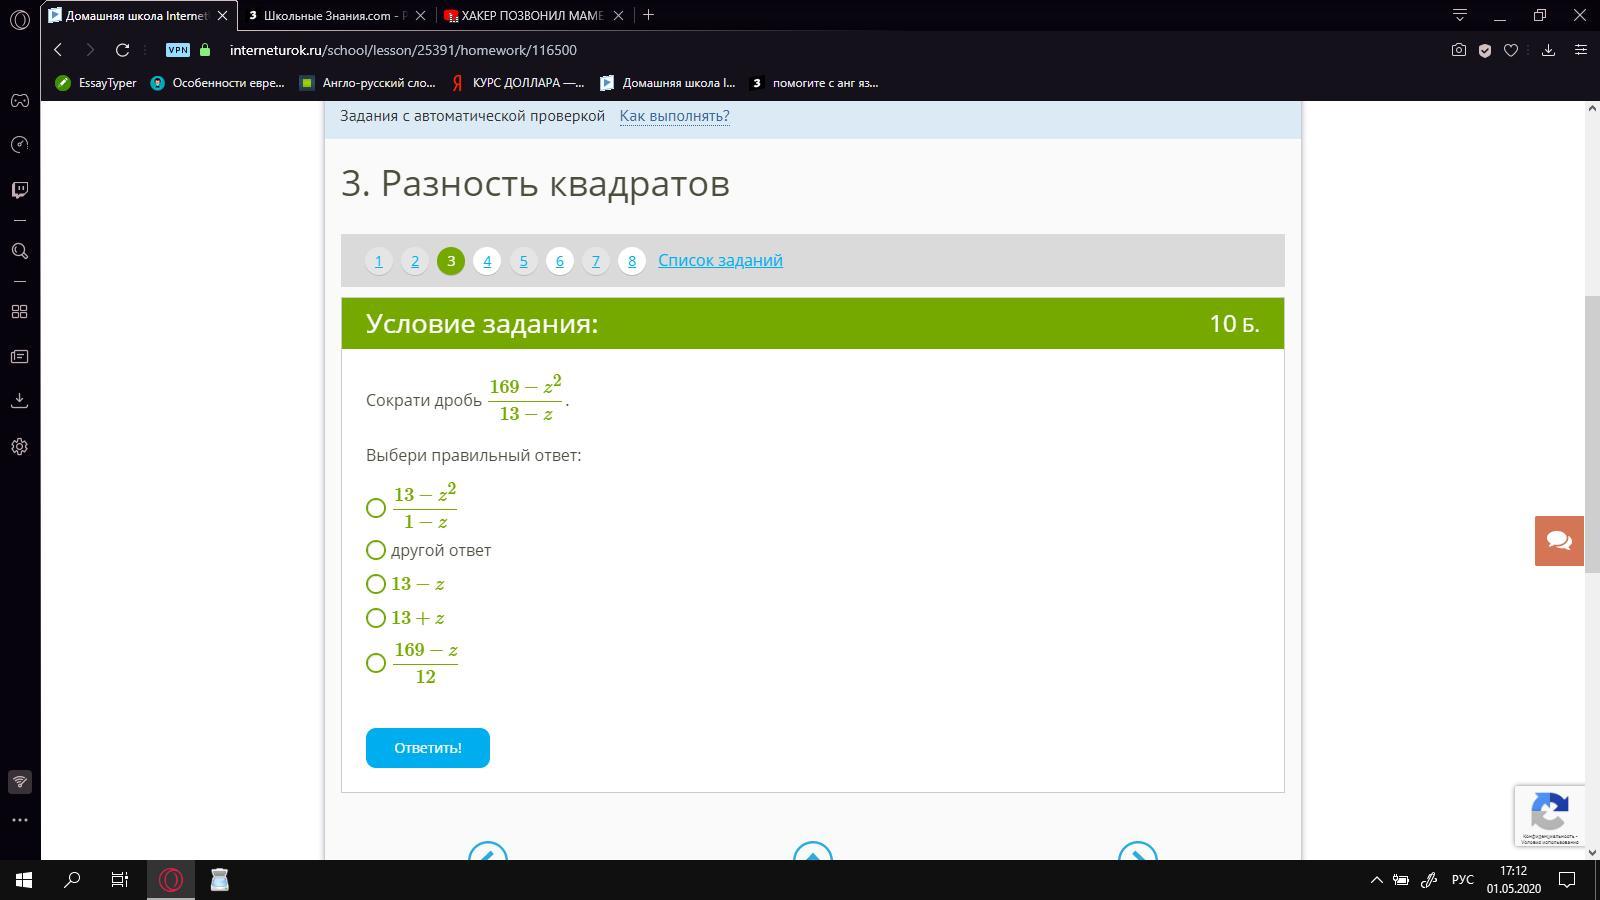Go to task number 6
The height and width of the screenshot is (900, 1600).
559,261
